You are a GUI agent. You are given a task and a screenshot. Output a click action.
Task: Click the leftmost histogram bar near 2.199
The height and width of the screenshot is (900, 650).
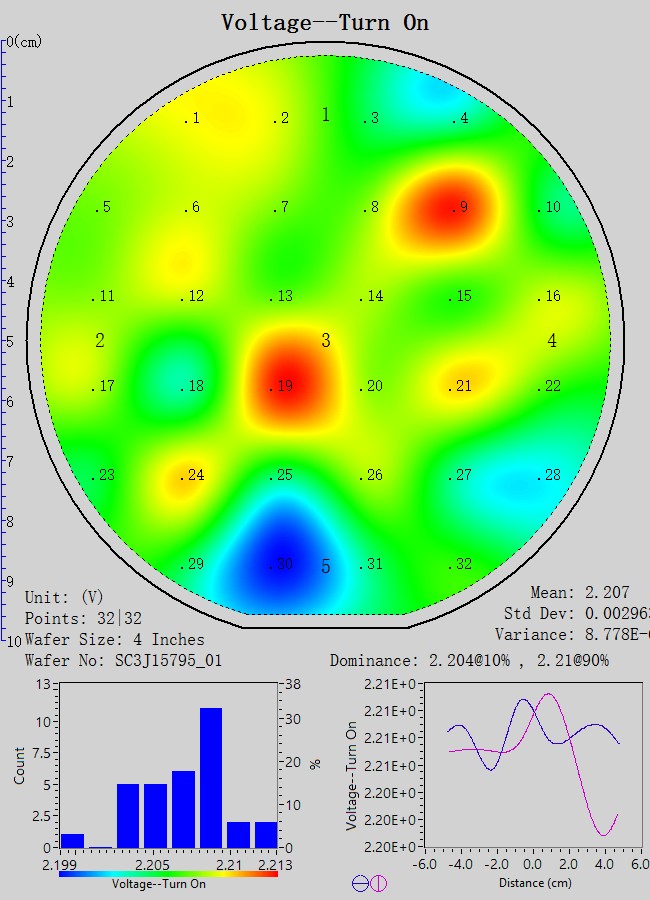(72, 840)
